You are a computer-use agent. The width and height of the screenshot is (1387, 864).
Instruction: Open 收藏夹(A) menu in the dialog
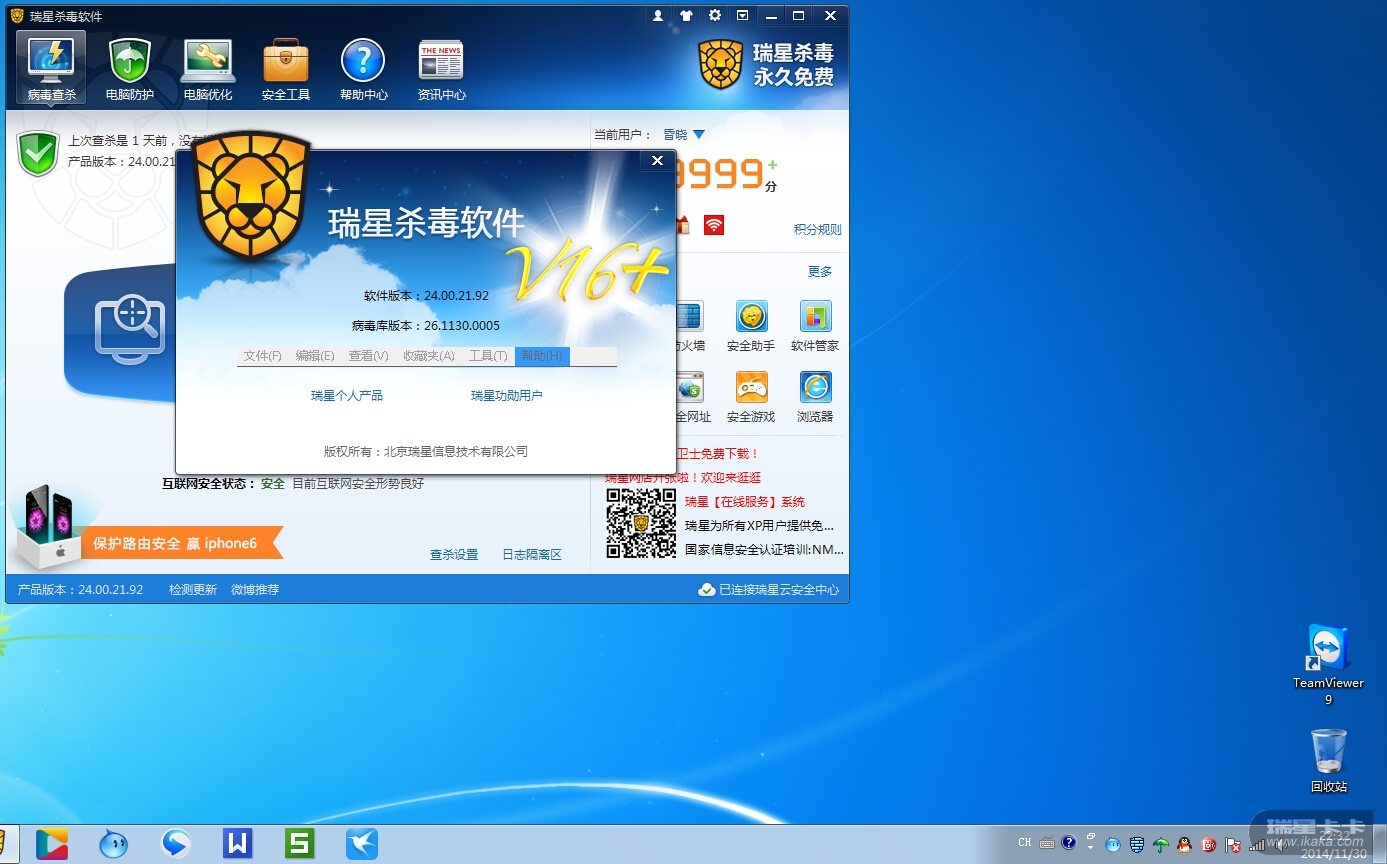429,356
